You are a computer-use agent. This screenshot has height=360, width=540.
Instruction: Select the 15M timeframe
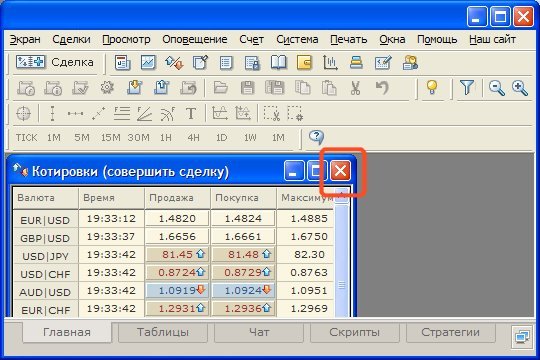[110, 138]
